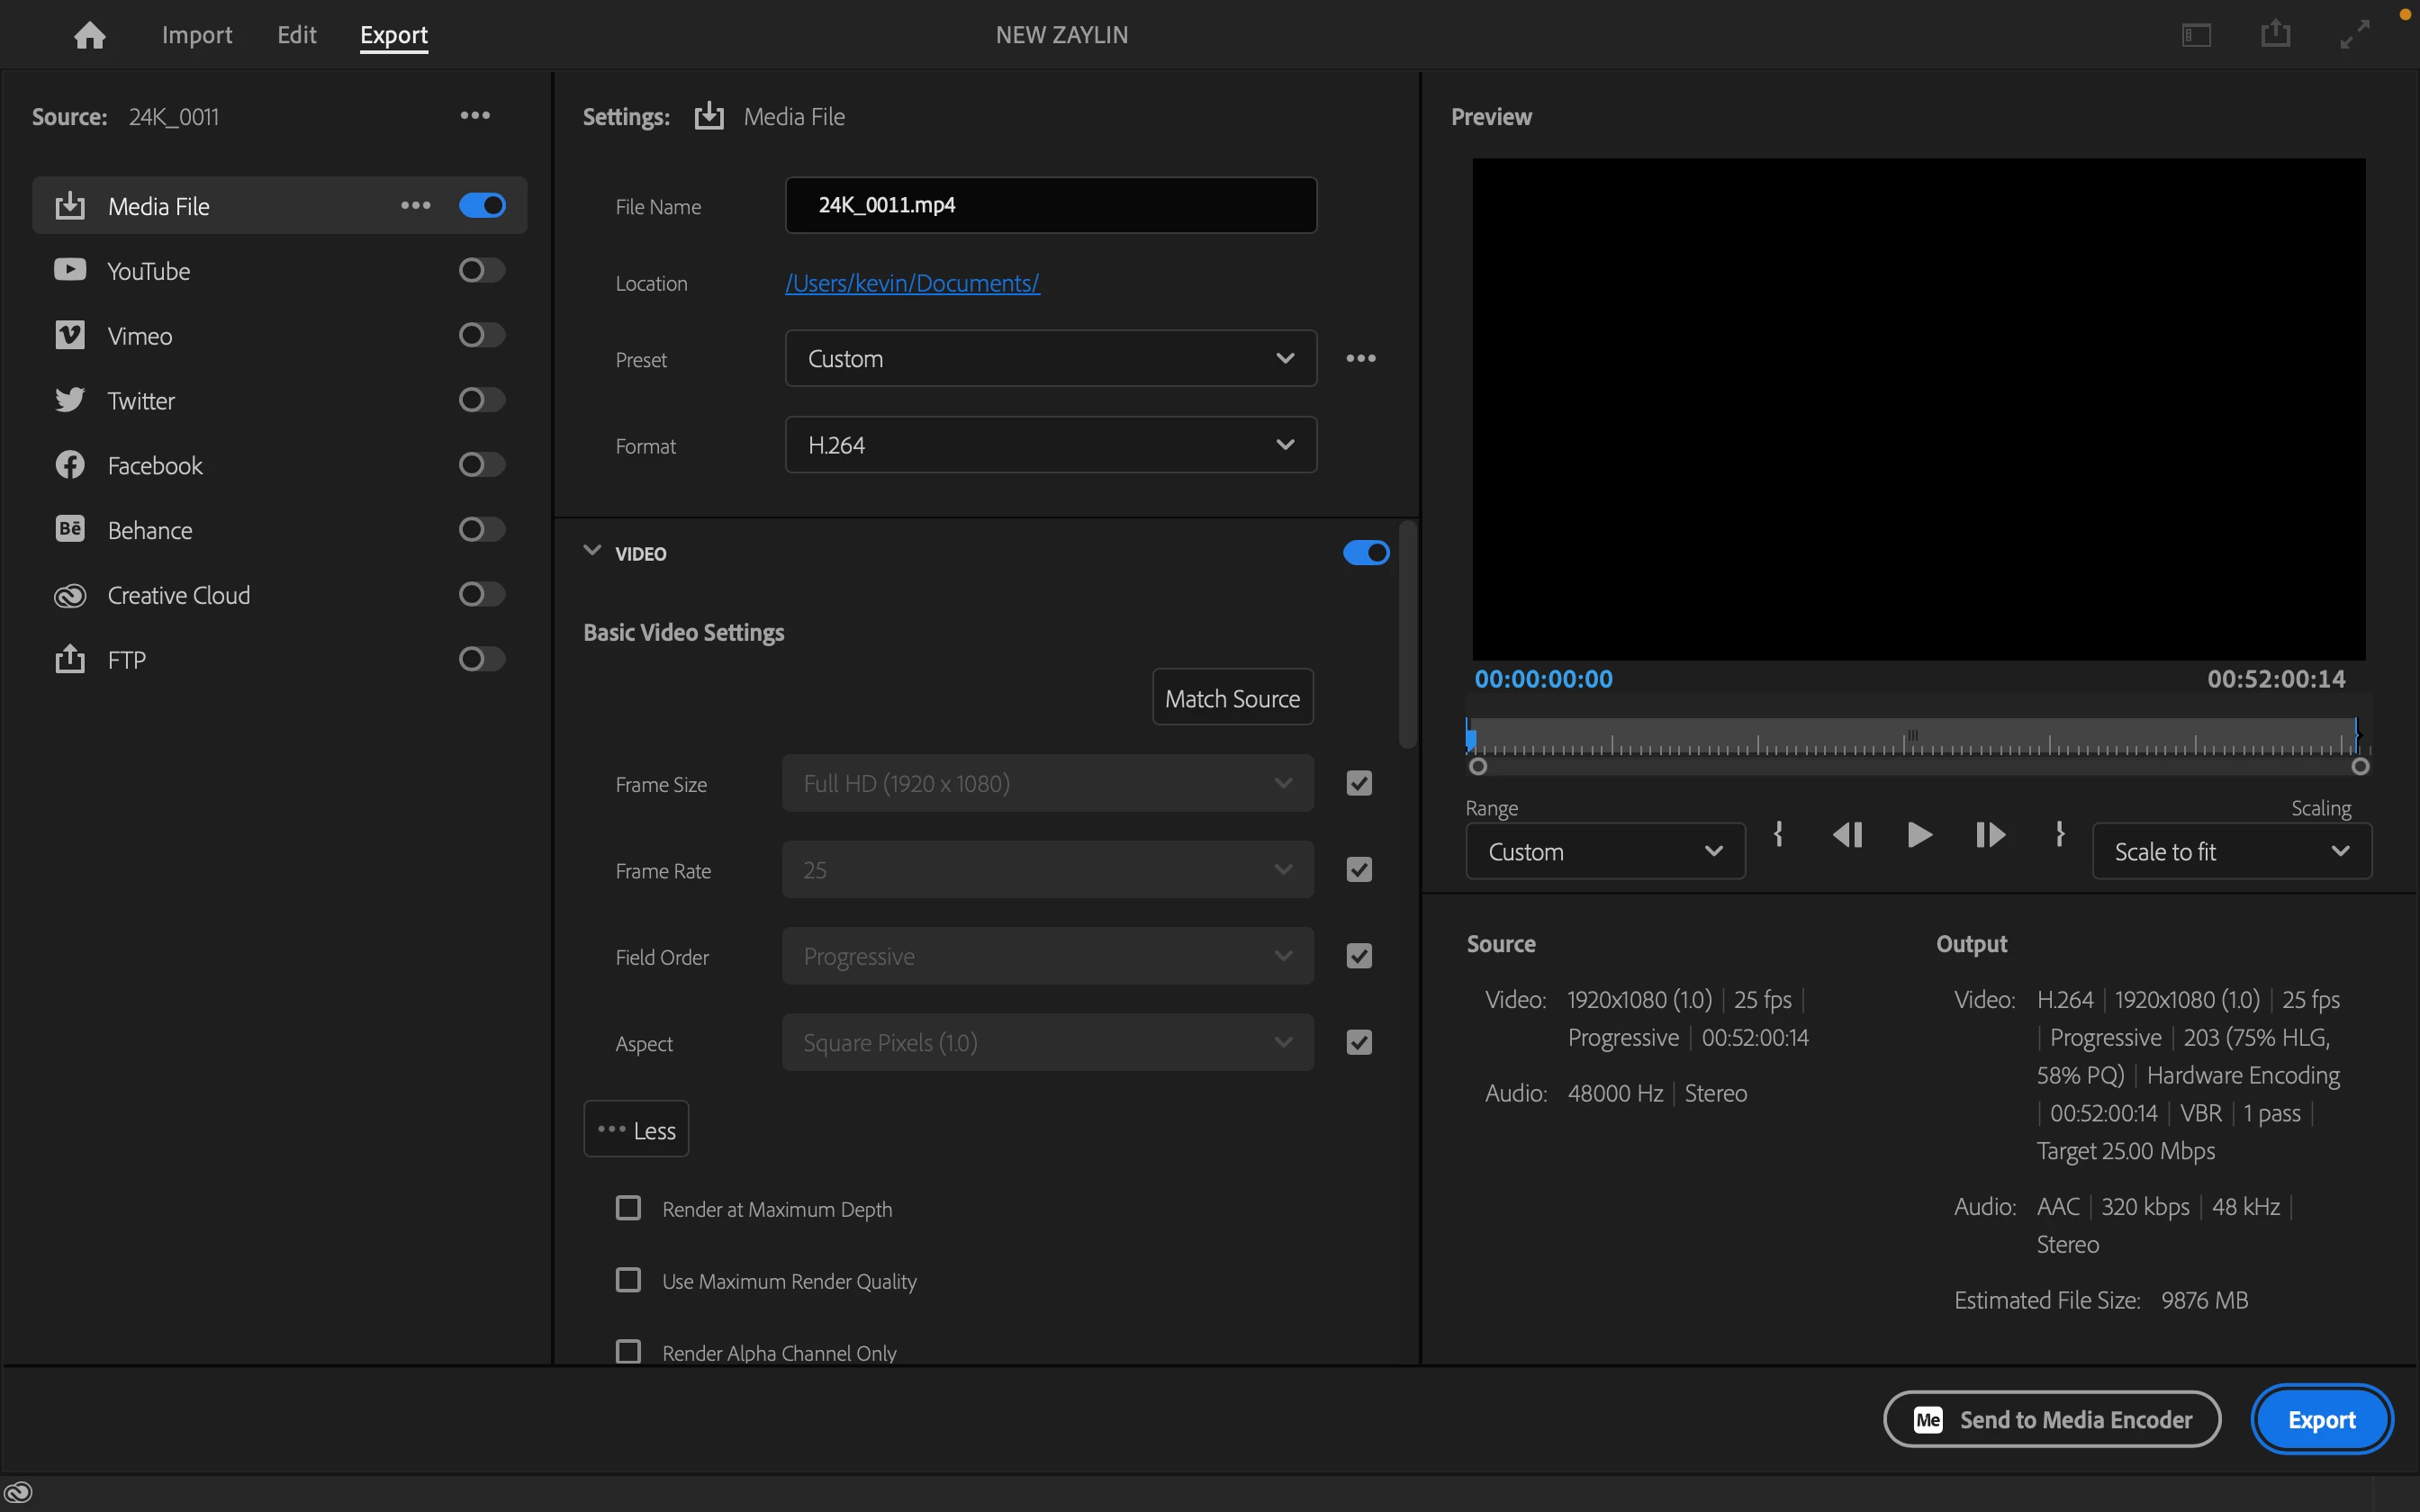Screen dimensions: 2420x1512
Task: Click the quick export share icon
Action: tap(2275, 33)
